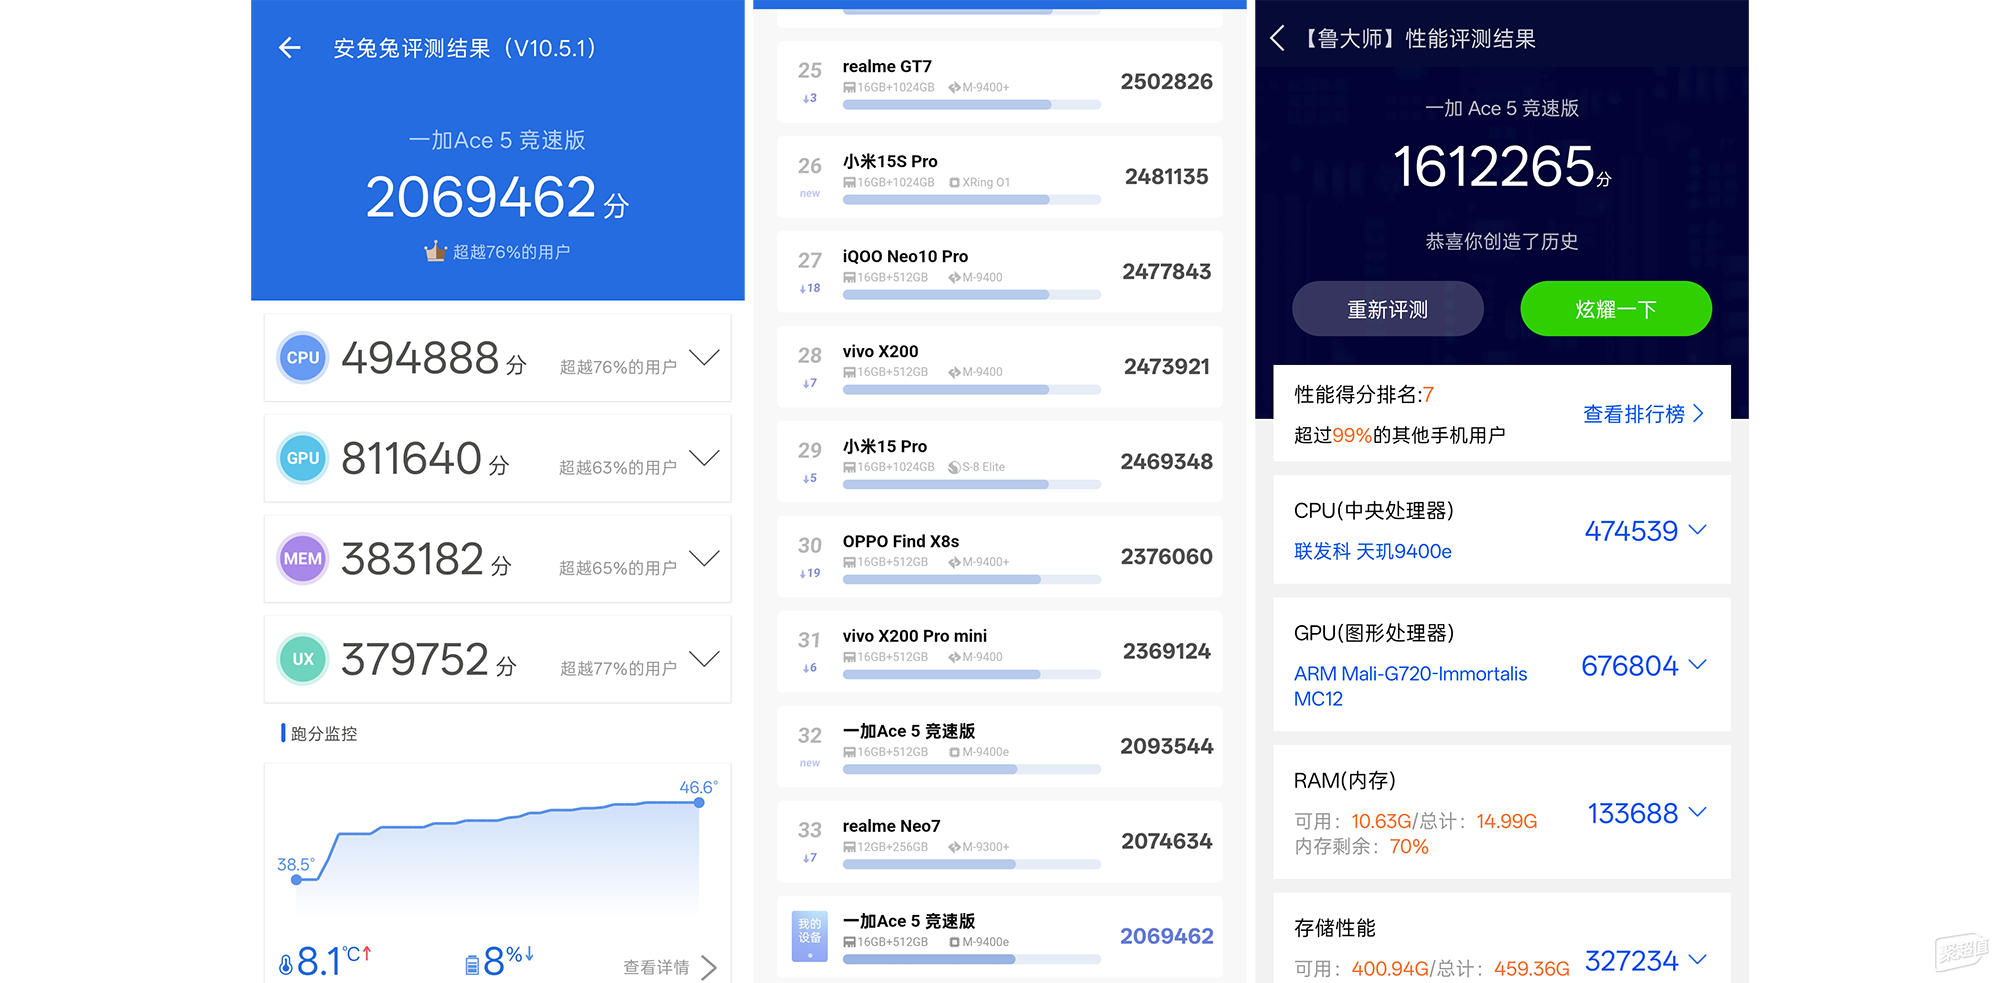This screenshot has width=2000, height=983.
Task: Tap the 超越63%的用户 GPU percentile text
Action: [618, 467]
